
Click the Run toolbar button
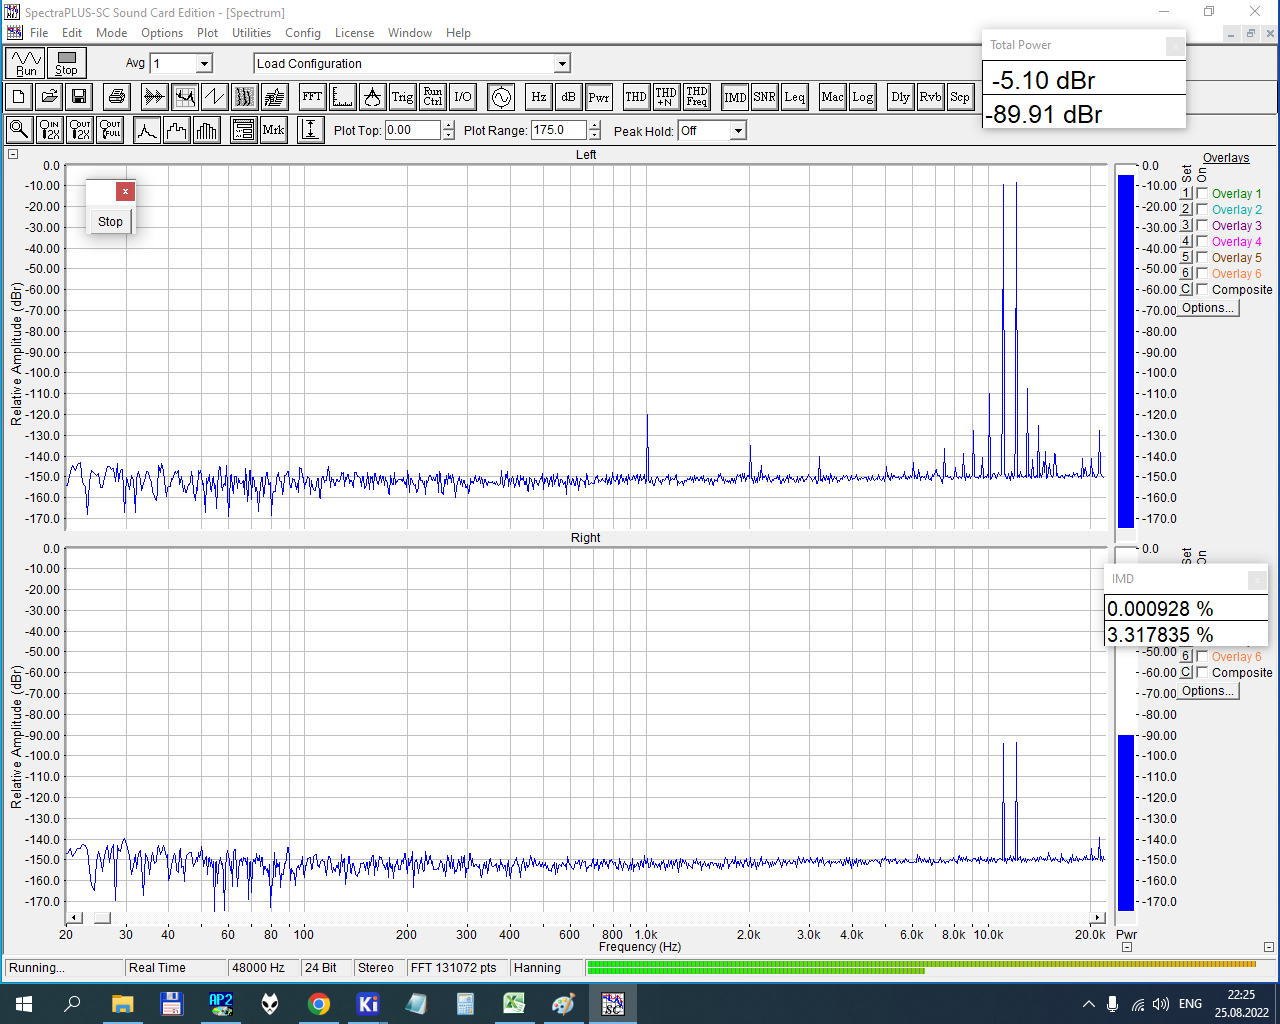pyautogui.click(x=26, y=63)
